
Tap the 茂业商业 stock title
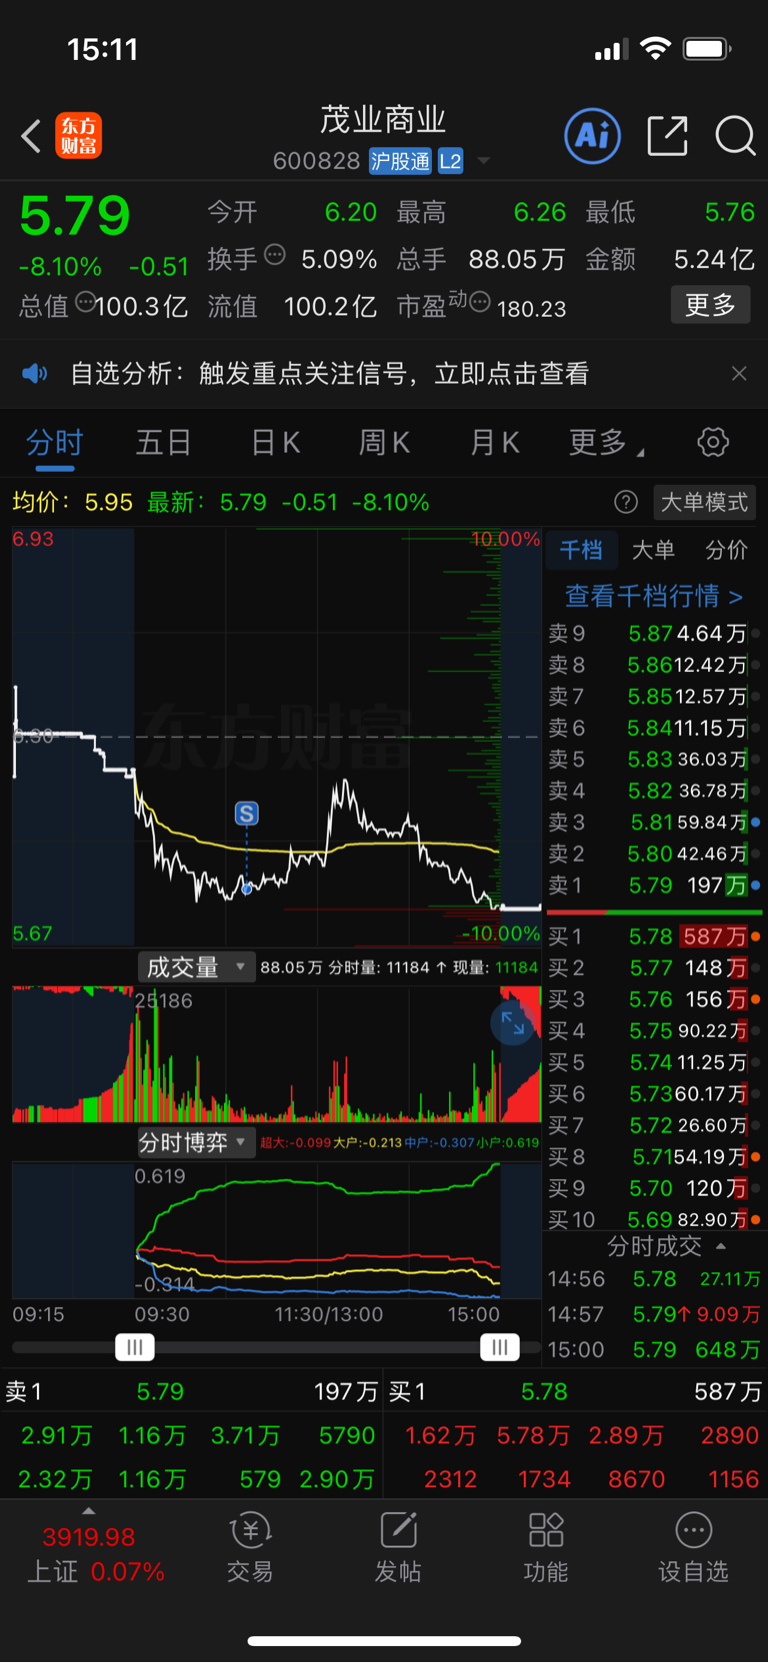point(383,120)
